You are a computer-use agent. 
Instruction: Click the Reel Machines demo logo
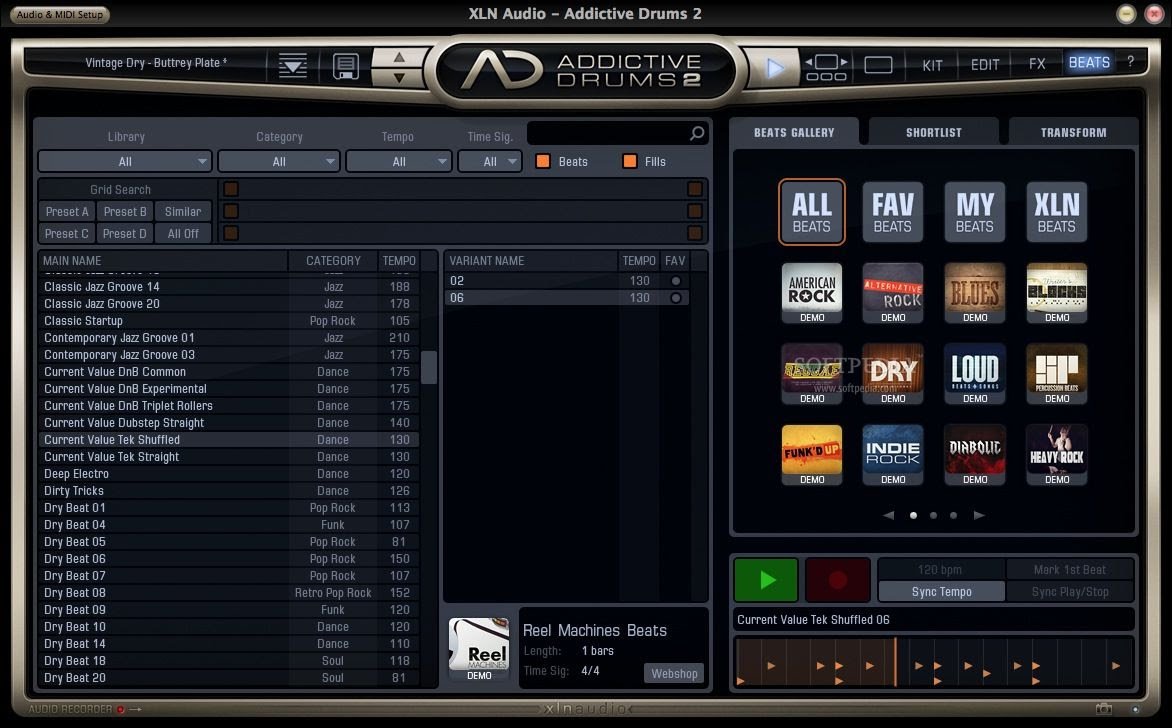click(x=477, y=646)
